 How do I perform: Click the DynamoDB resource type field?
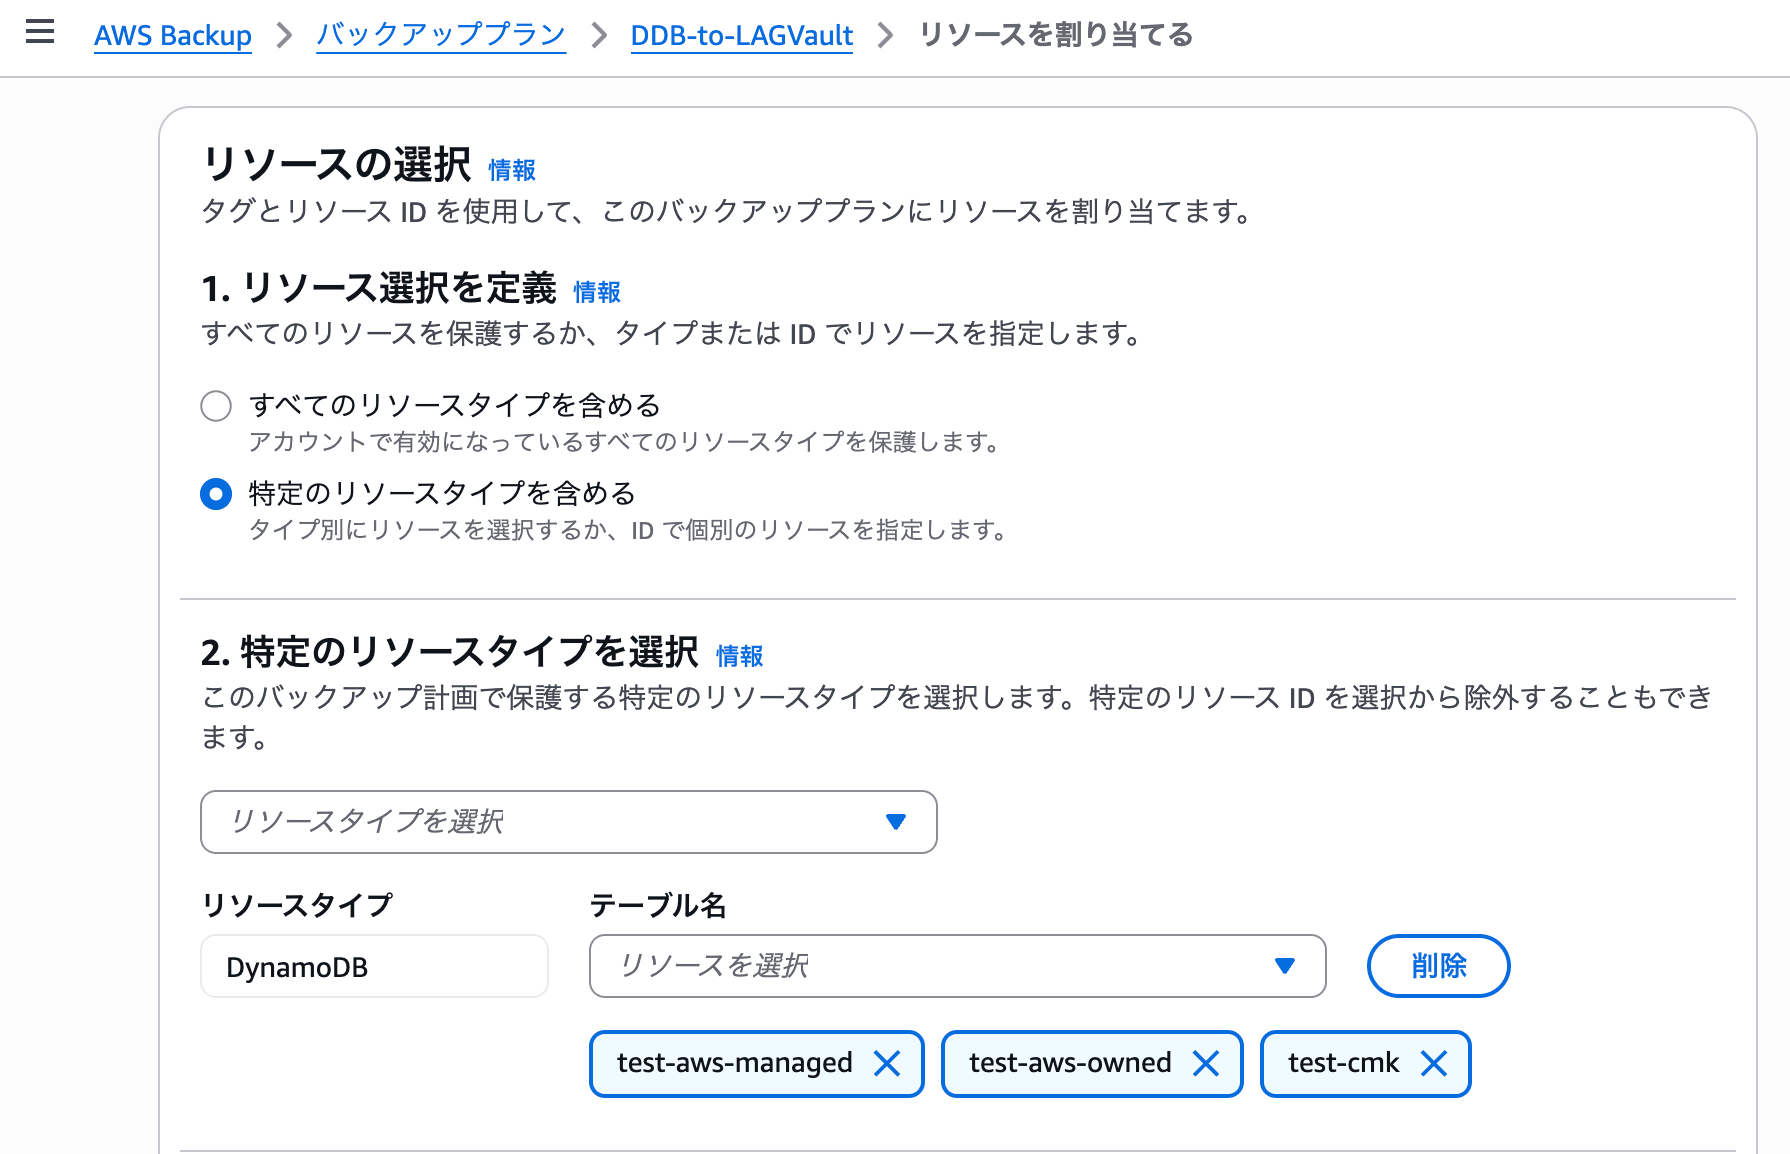(x=374, y=967)
